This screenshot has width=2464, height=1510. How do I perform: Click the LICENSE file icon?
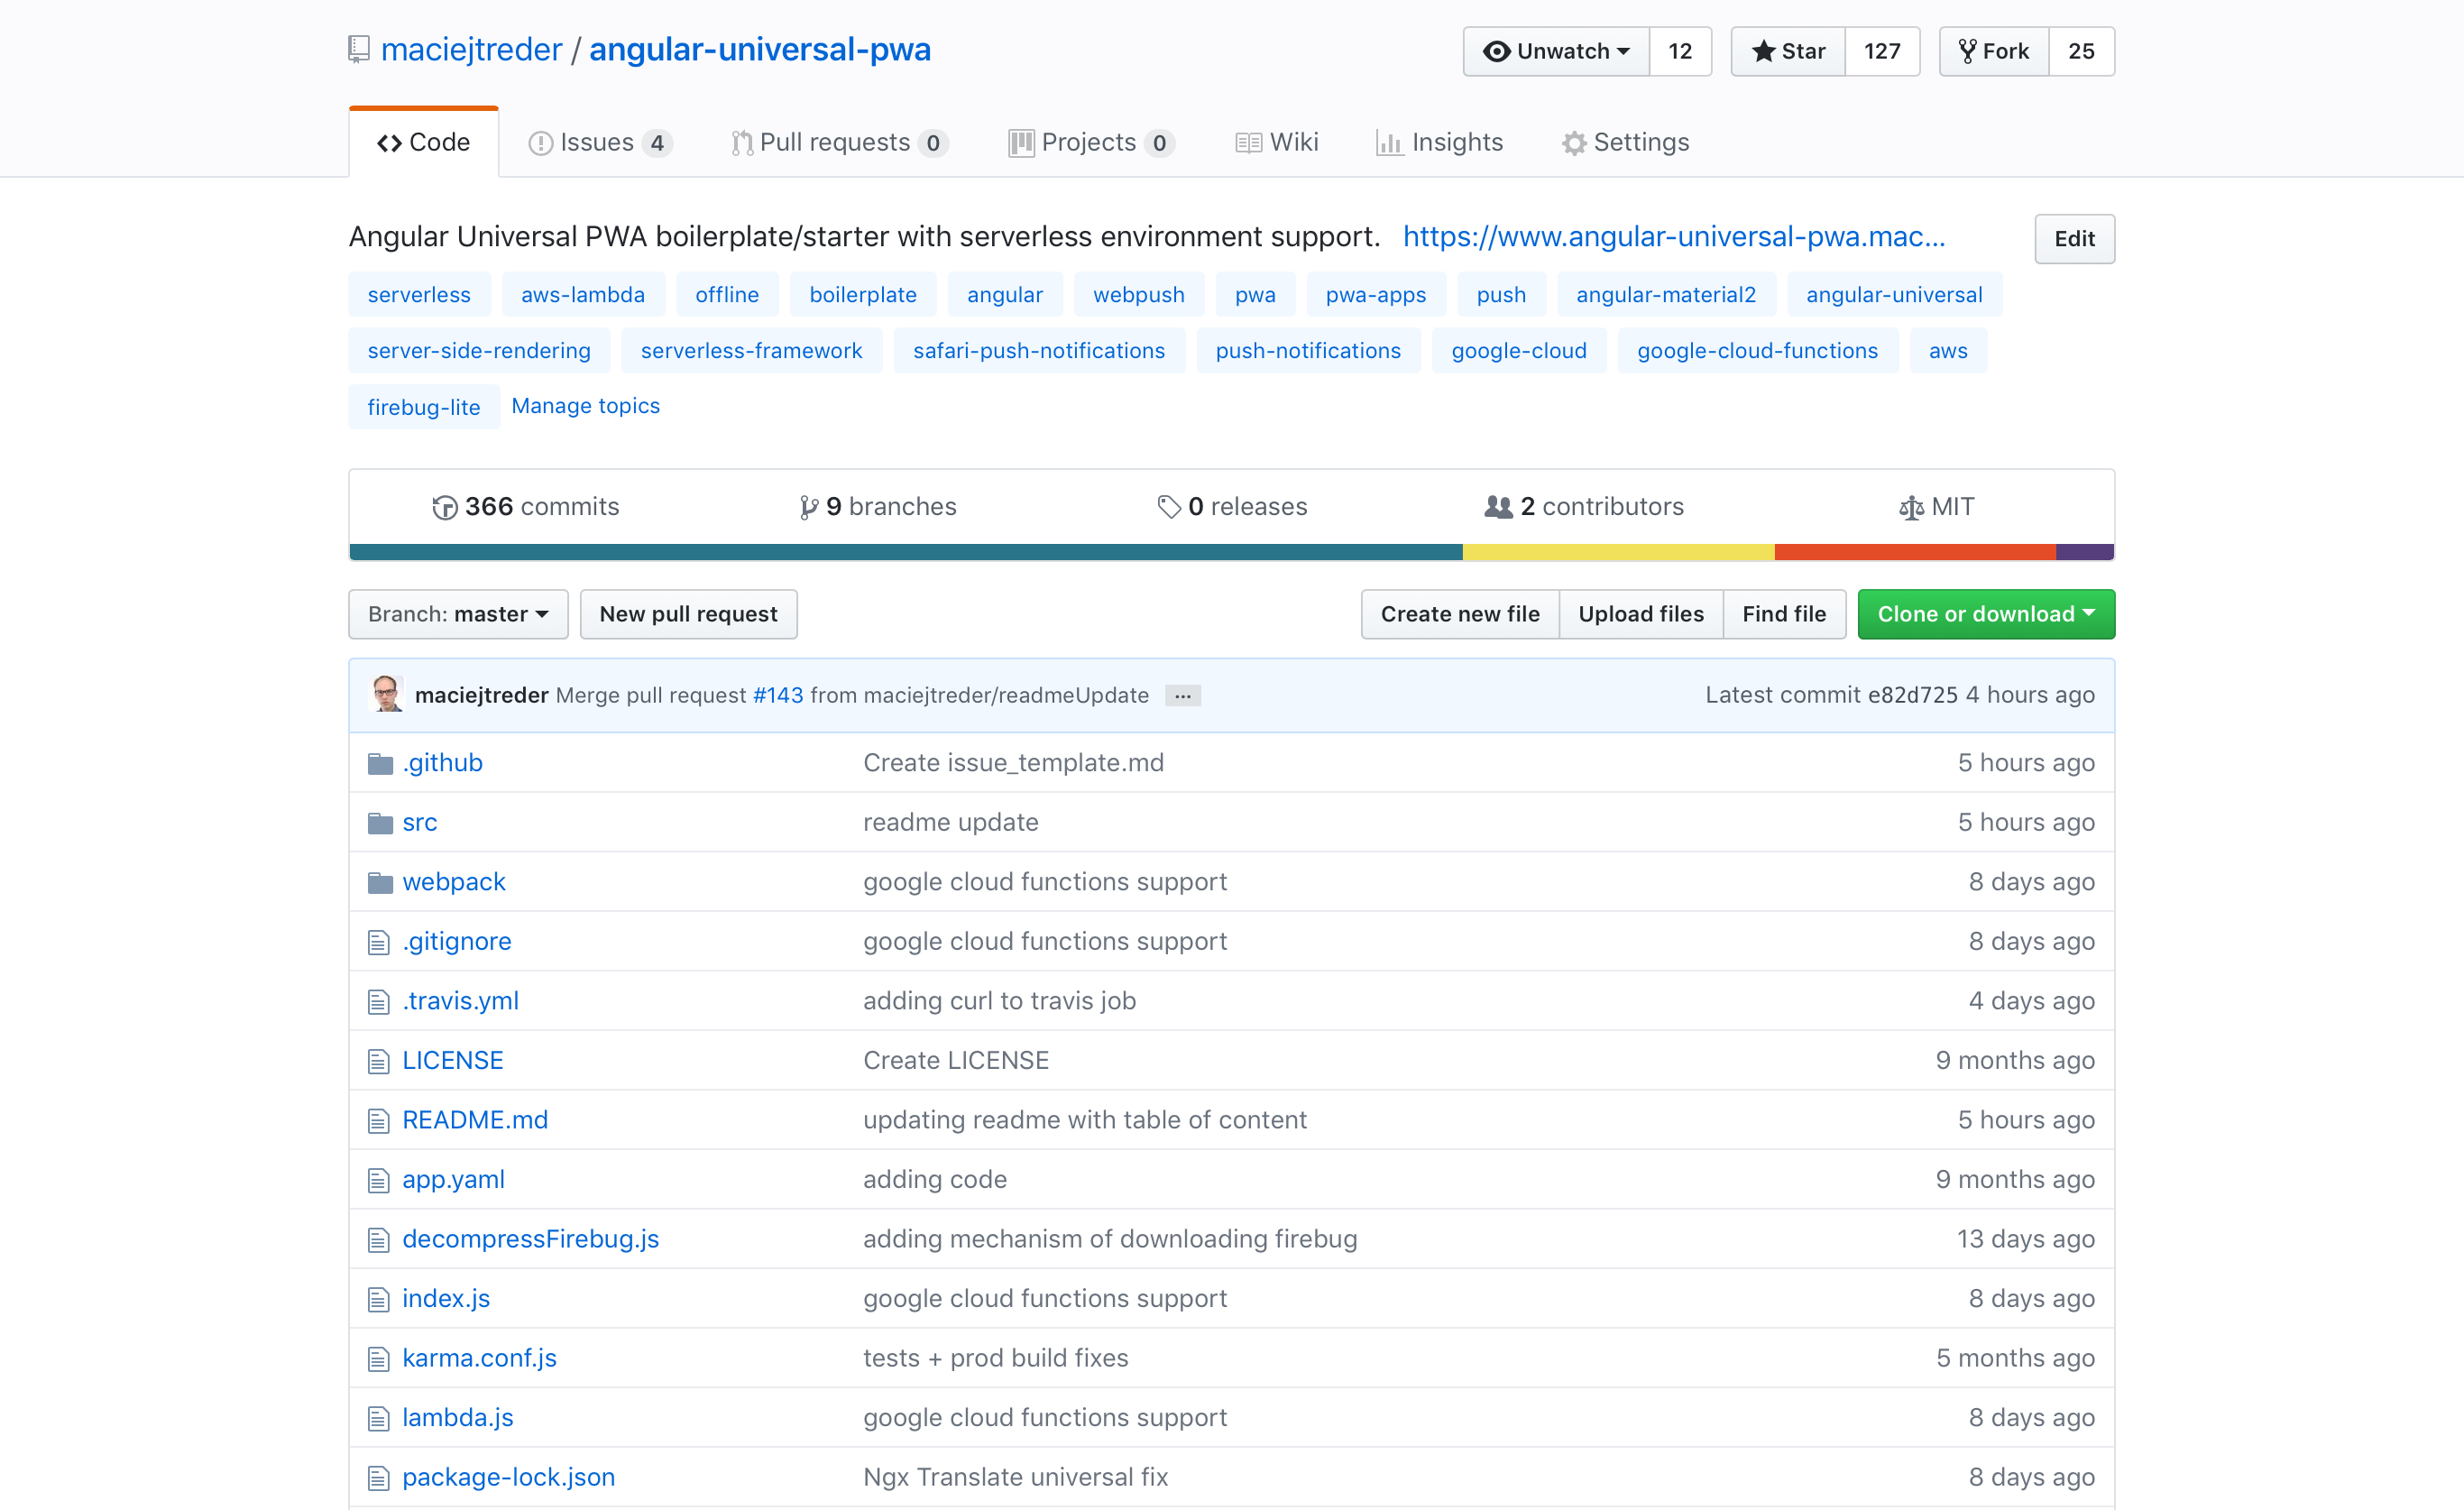point(378,1061)
